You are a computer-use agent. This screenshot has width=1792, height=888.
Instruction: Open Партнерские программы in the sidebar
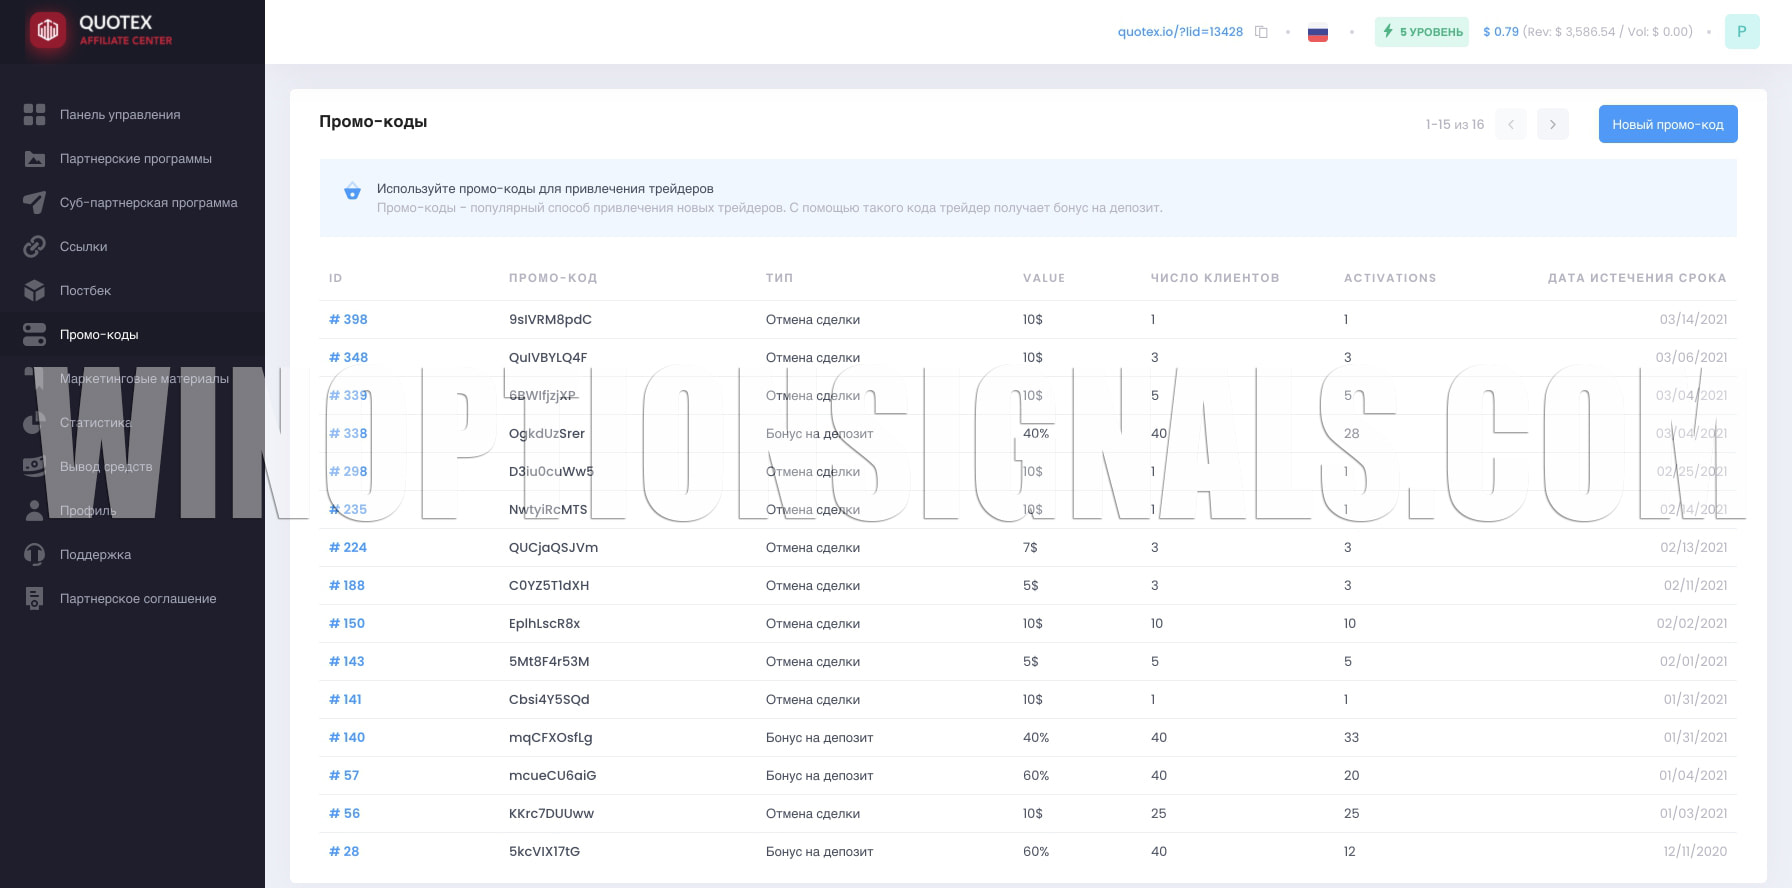pos(135,159)
